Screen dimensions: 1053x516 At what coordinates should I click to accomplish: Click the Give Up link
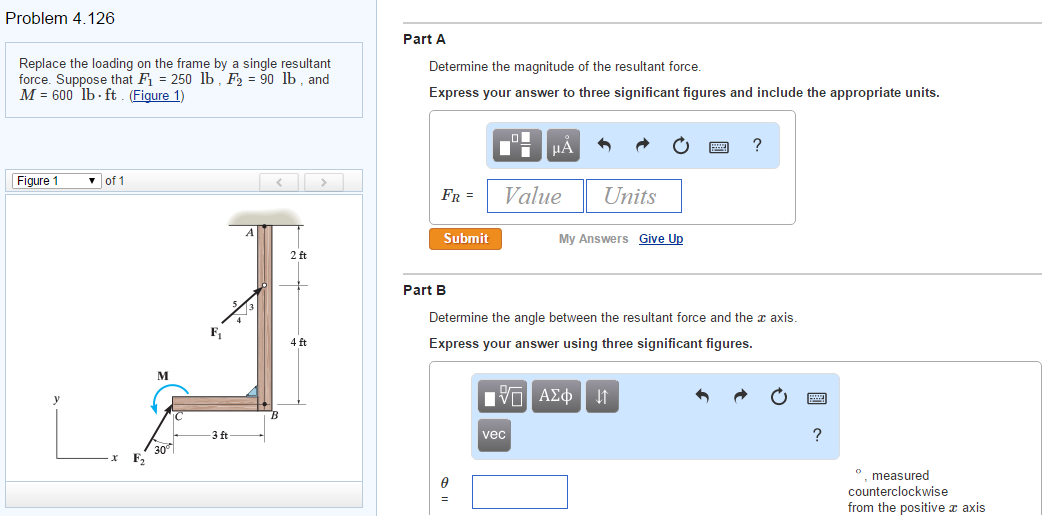point(661,239)
